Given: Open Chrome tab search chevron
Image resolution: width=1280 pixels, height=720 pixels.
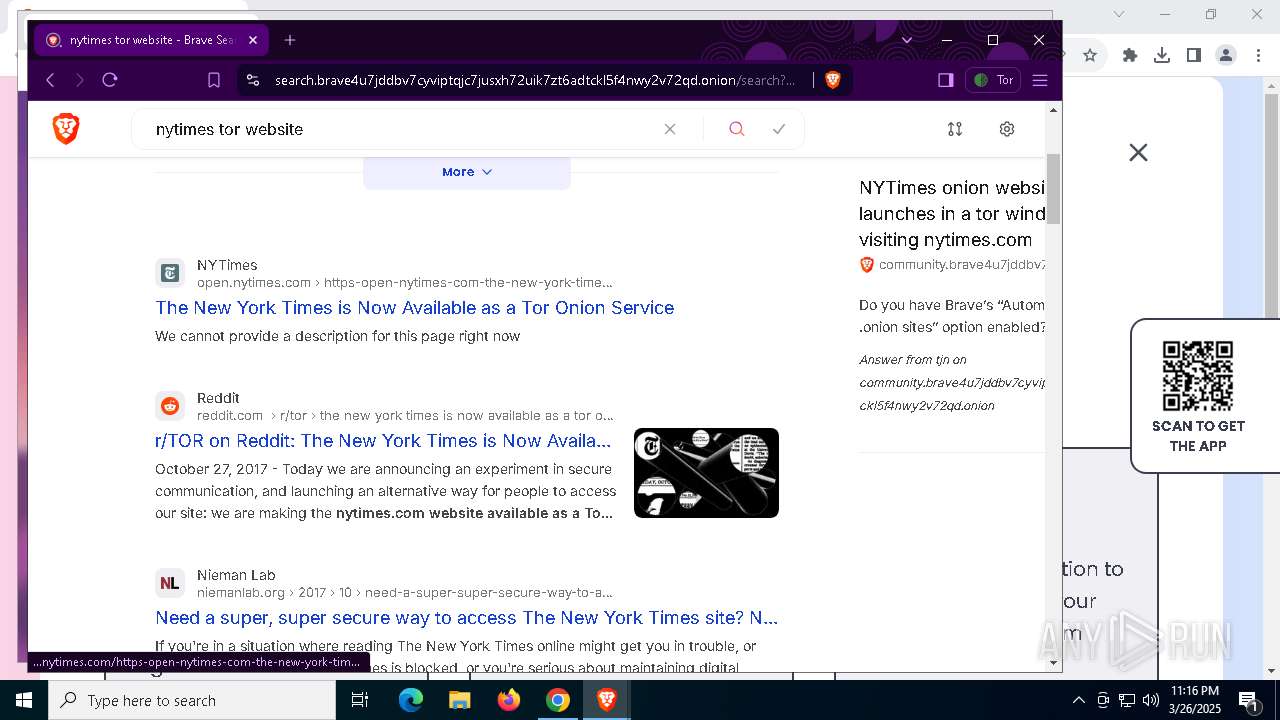Looking at the screenshot, I should coord(1119,14).
